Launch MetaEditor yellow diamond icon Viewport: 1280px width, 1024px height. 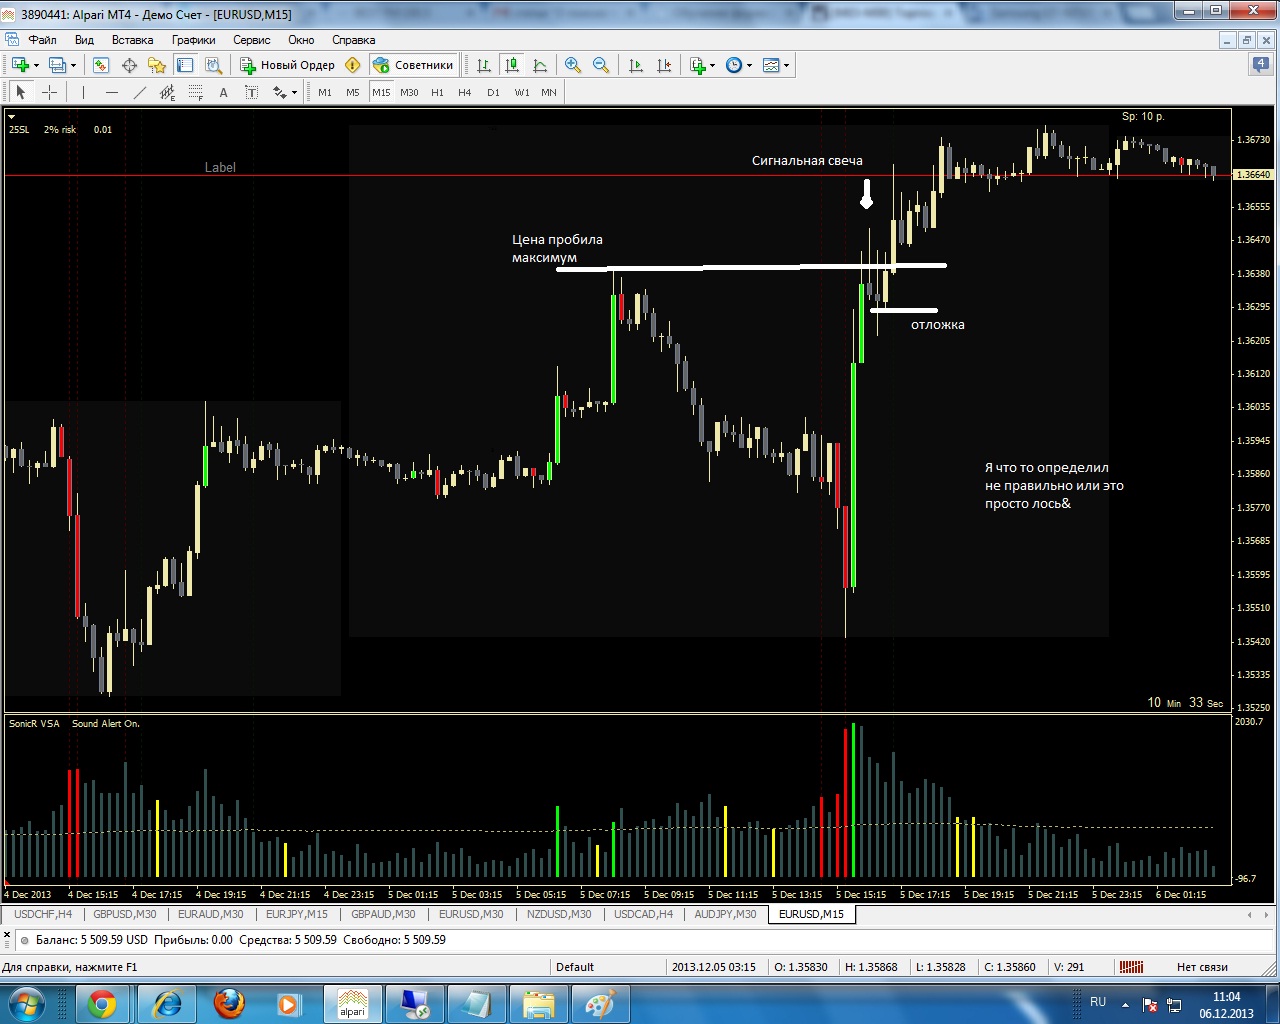pos(353,65)
